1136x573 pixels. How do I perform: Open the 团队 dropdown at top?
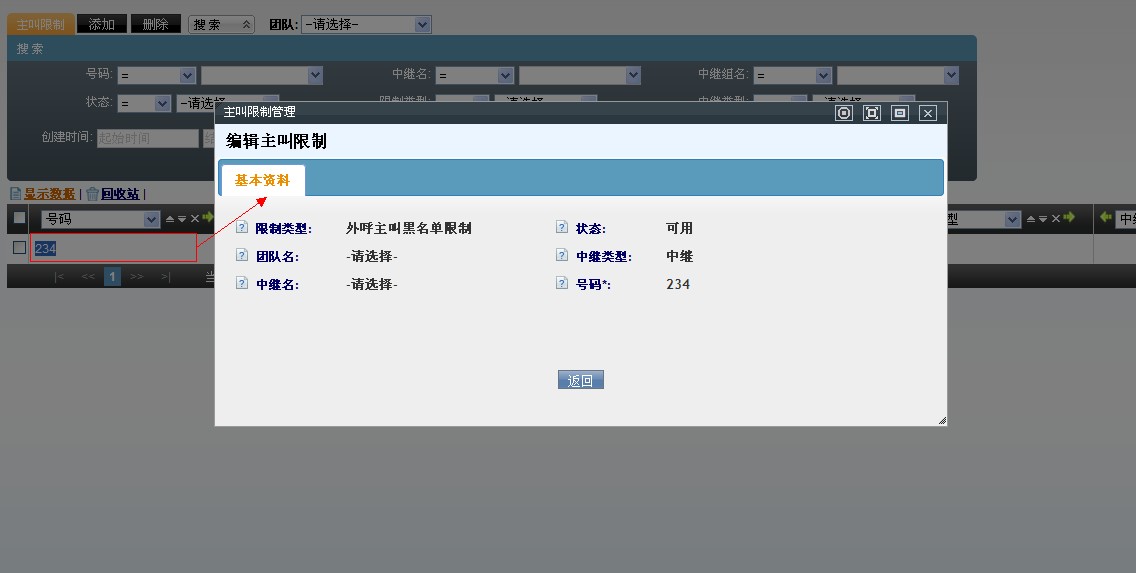pyautogui.click(x=366, y=24)
